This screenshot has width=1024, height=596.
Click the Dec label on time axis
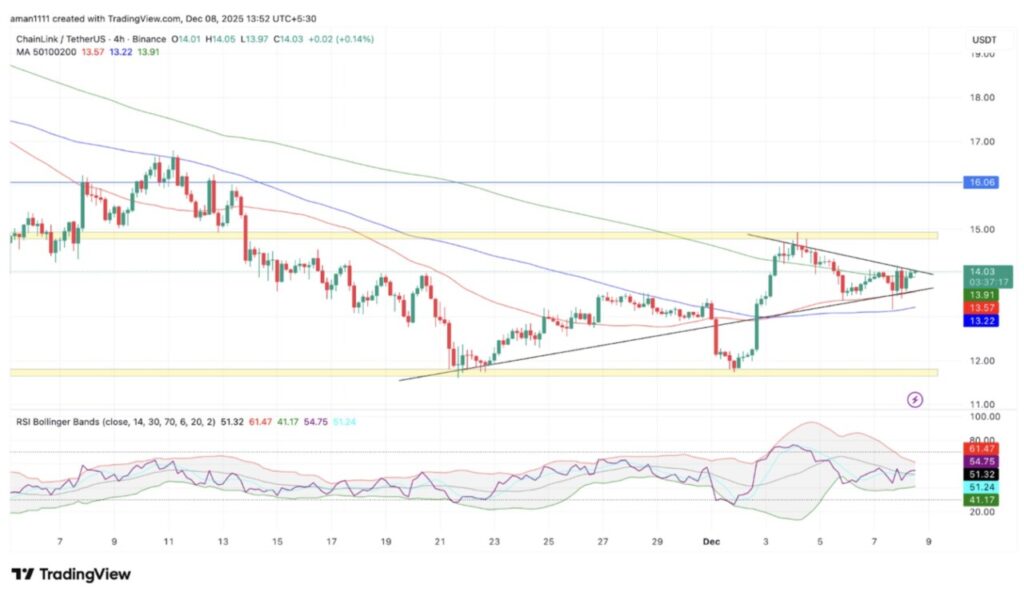[x=711, y=541]
